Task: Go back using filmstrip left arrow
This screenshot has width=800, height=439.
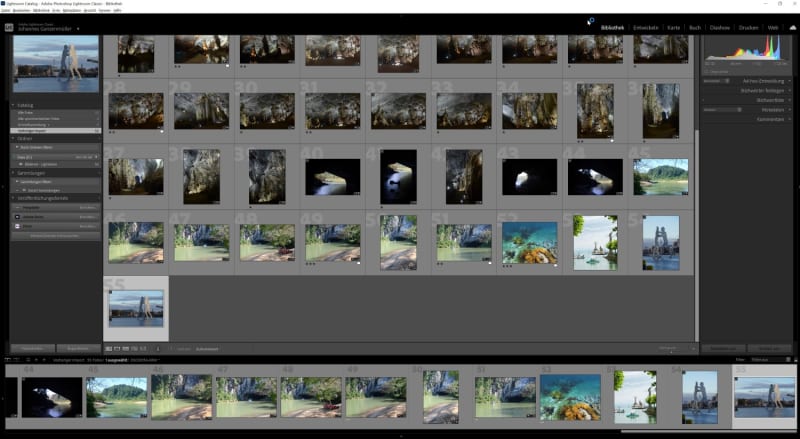Action: [37, 360]
